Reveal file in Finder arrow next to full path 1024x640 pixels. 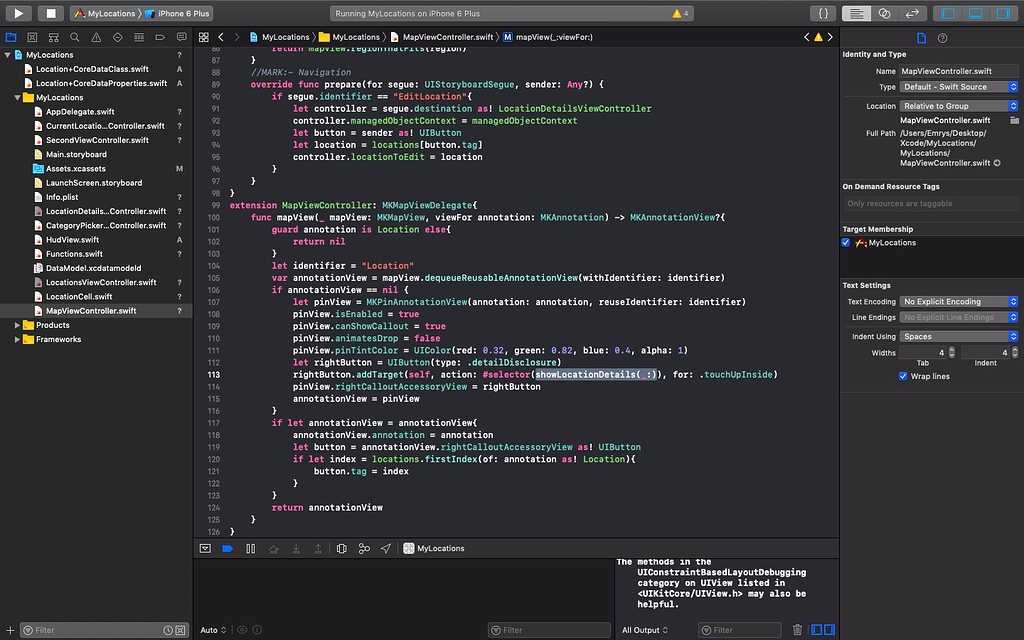tap(997, 163)
